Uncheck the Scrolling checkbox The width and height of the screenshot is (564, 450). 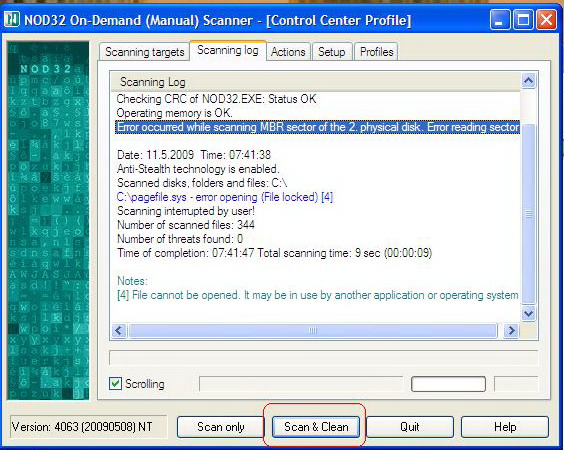[115, 383]
